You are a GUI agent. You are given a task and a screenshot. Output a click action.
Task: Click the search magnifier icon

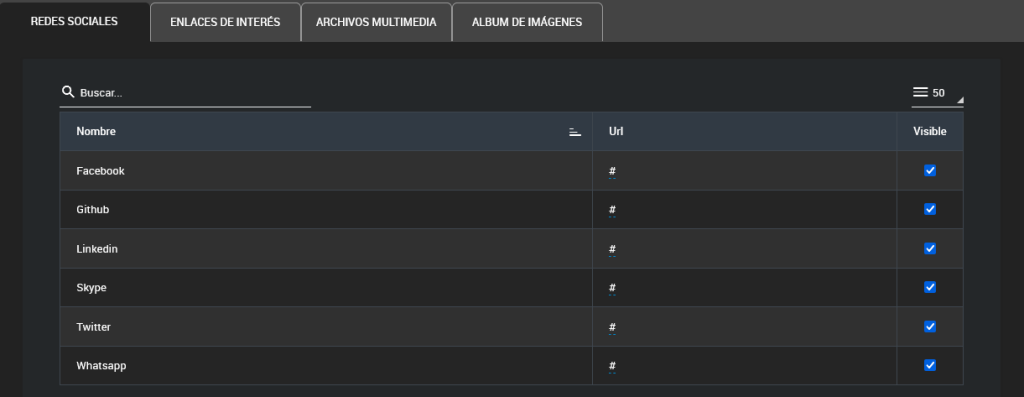67,92
